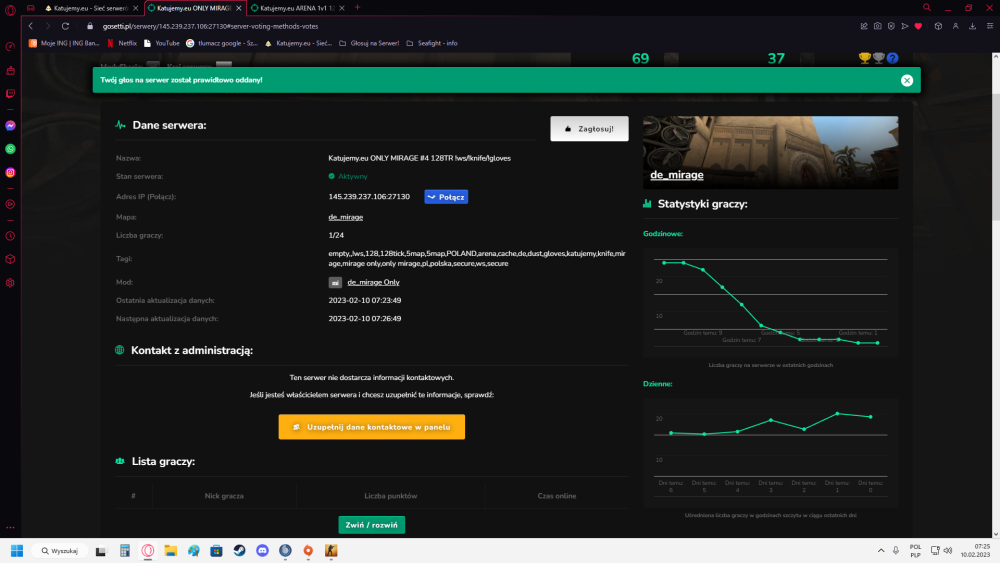This screenshot has width=1000, height=563.
Task: Click the toolbar cube extensions icon
Action: tap(938, 26)
